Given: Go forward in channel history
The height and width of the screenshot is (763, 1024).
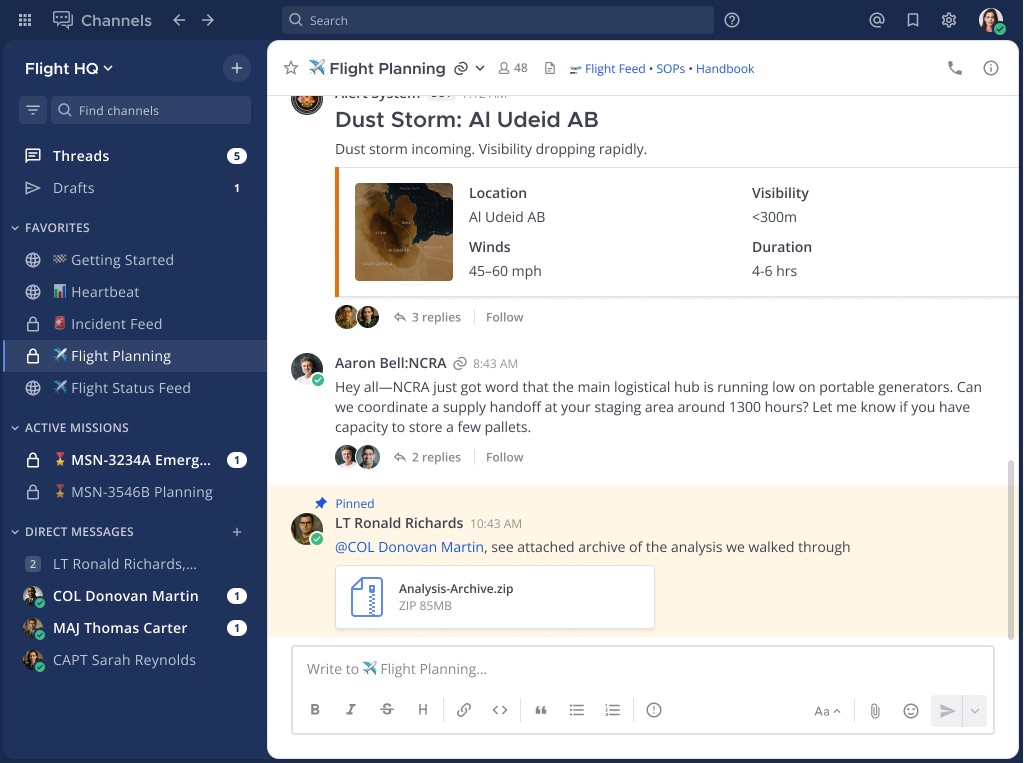Looking at the screenshot, I should click(x=208, y=20).
